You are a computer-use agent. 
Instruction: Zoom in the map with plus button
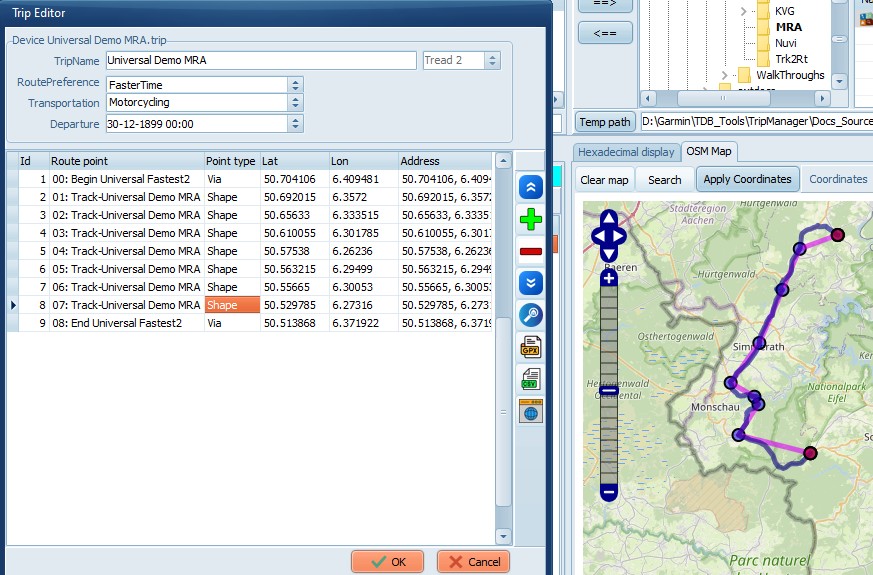click(609, 279)
